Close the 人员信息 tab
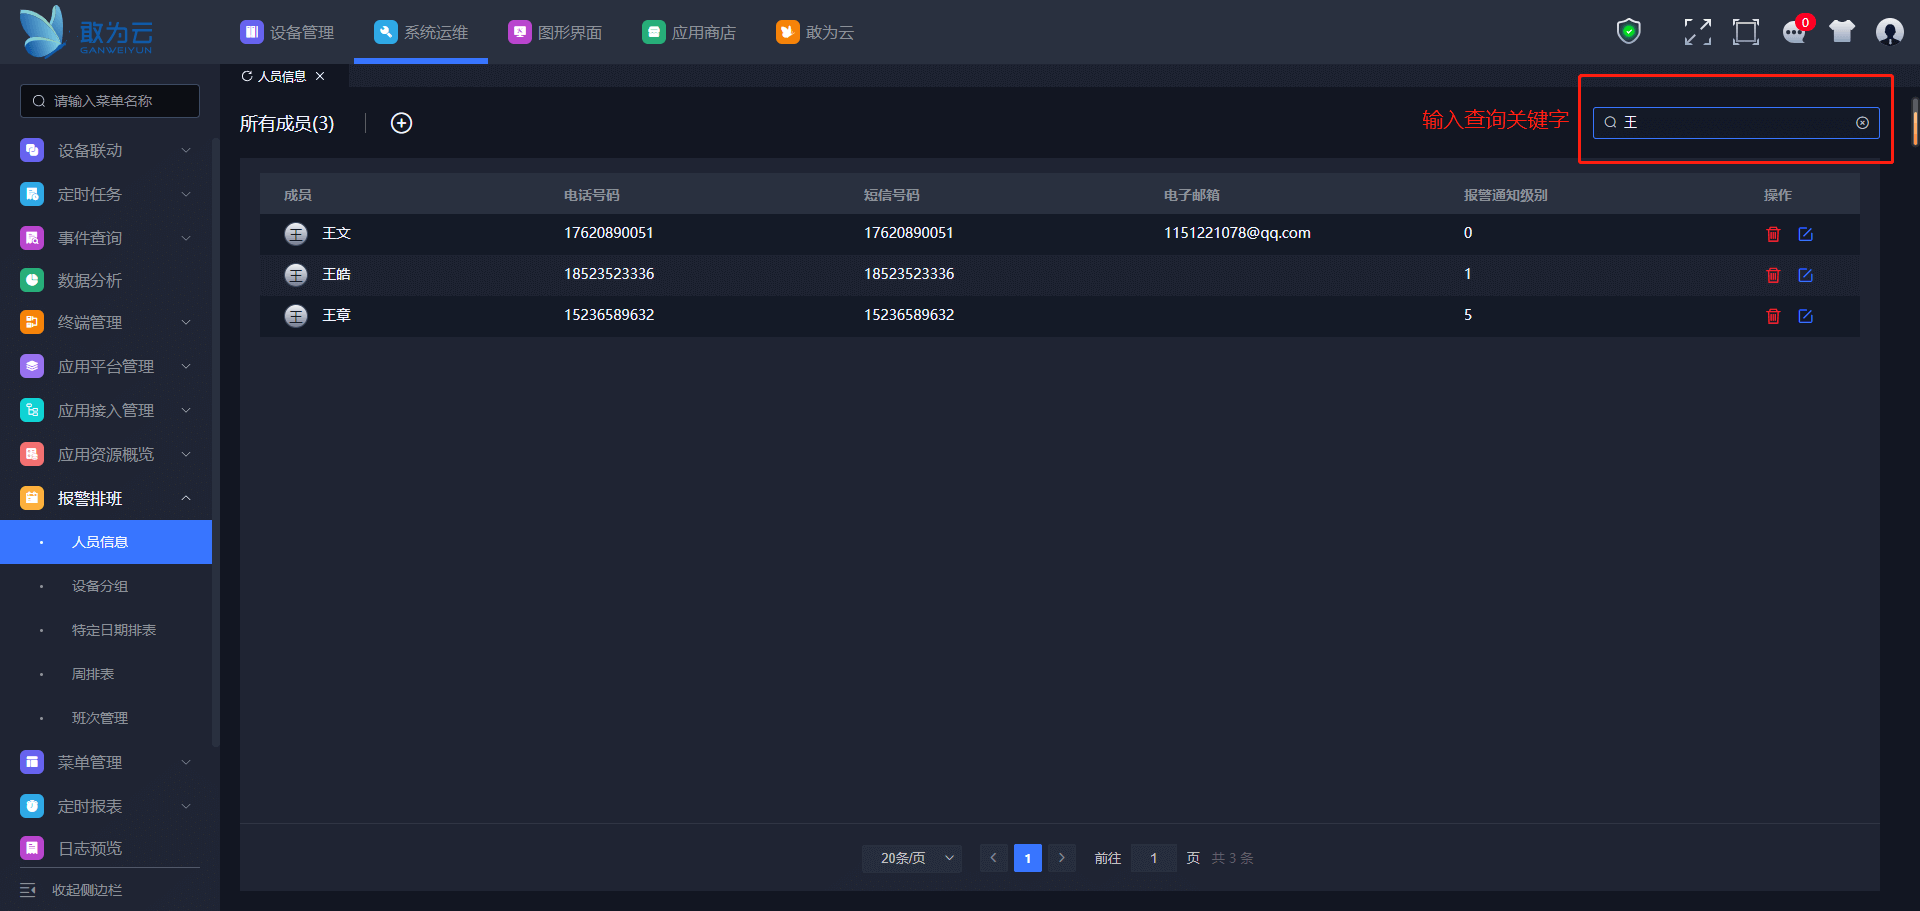Screen dimensions: 1920x911 tap(320, 76)
